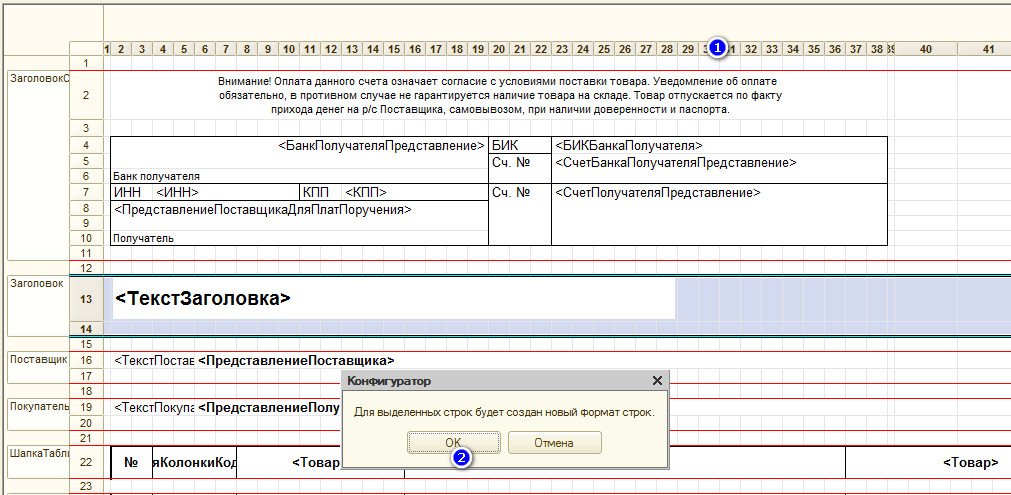This screenshot has width=1011, height=495.
Task: Select the bold <ПредставлениеПоставщика> cell
Action: pyautogui.click(x=296, y=360)
